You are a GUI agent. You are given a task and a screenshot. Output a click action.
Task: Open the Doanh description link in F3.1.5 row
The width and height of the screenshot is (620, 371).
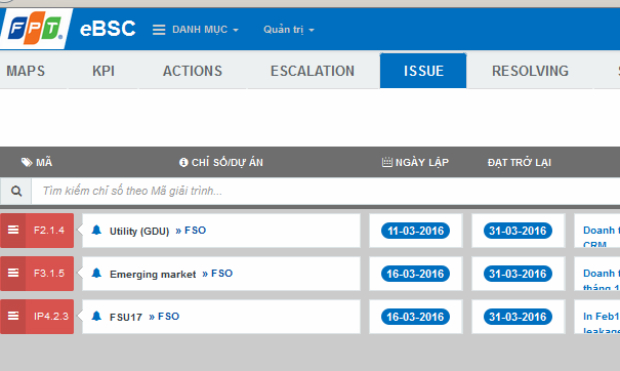[601, 279]
